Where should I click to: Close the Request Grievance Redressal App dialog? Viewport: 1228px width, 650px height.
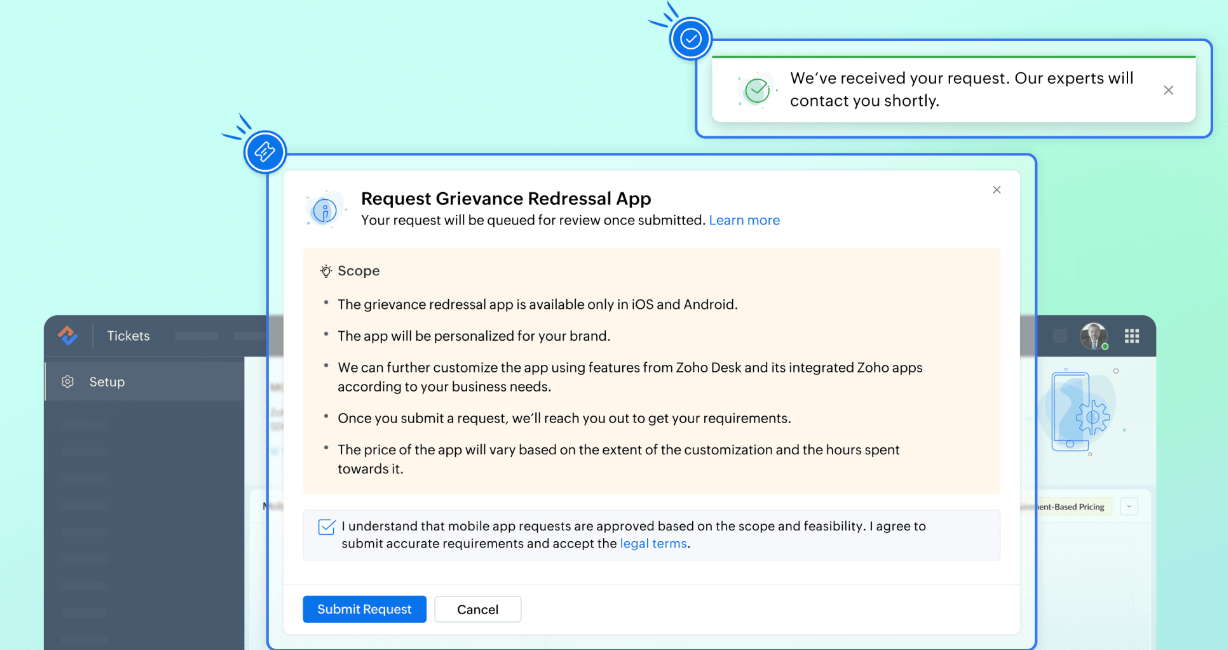click(996, 190)
